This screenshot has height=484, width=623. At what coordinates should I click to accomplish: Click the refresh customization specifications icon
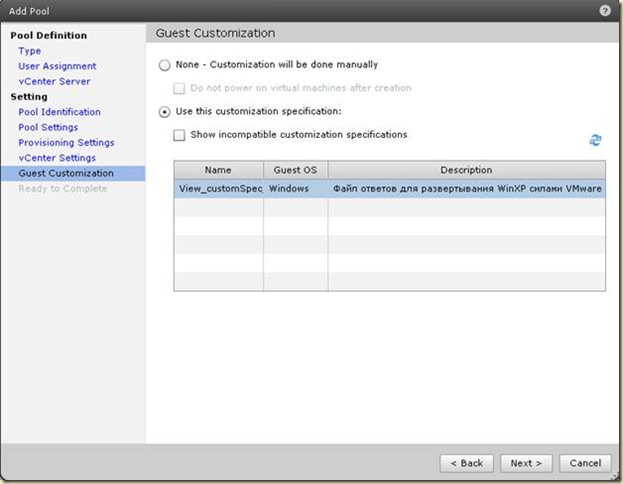[595, 141]
